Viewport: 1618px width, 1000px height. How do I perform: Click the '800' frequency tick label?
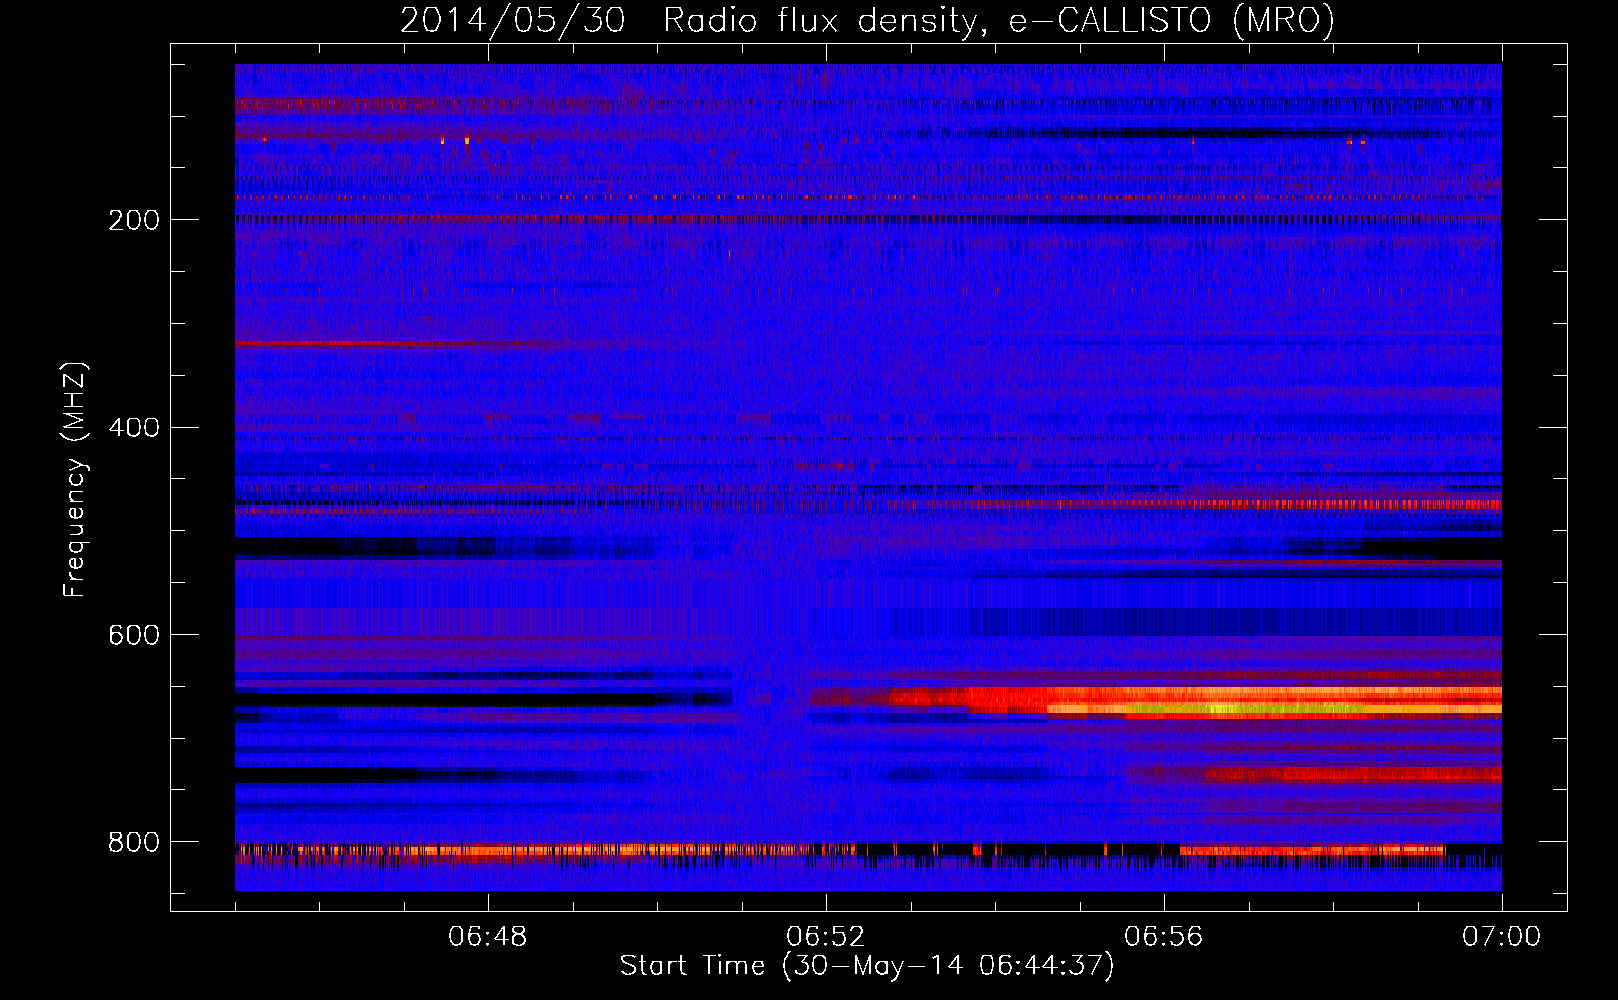point(134,842)
